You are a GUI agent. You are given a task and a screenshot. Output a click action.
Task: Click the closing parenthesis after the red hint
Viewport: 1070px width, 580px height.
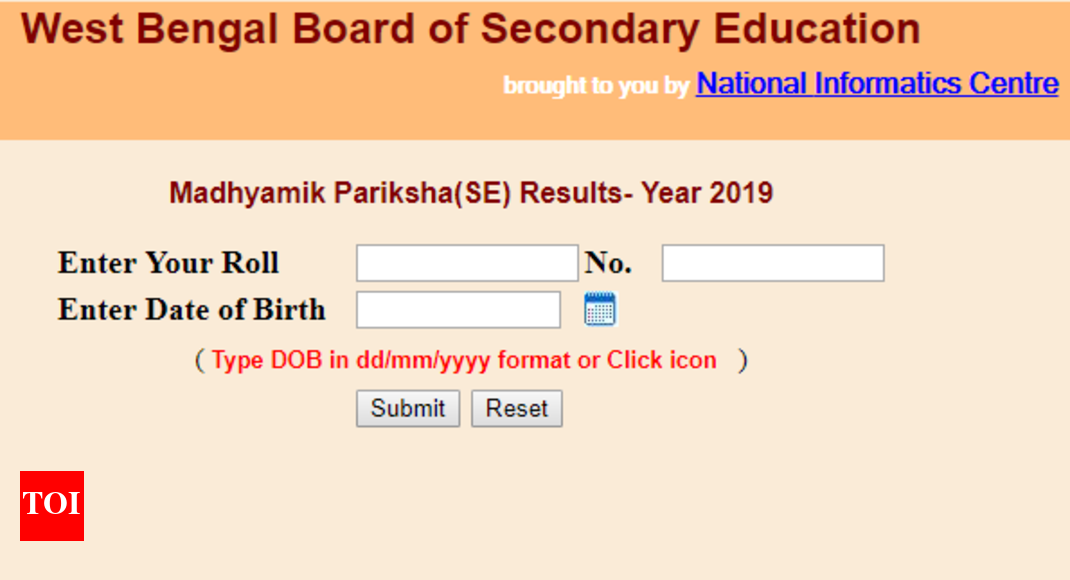[742, 360]
